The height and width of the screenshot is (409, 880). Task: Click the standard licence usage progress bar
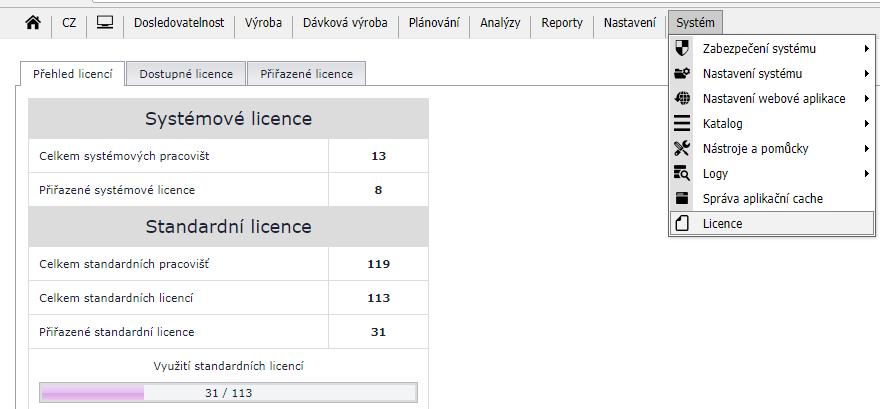click(228, 392)
